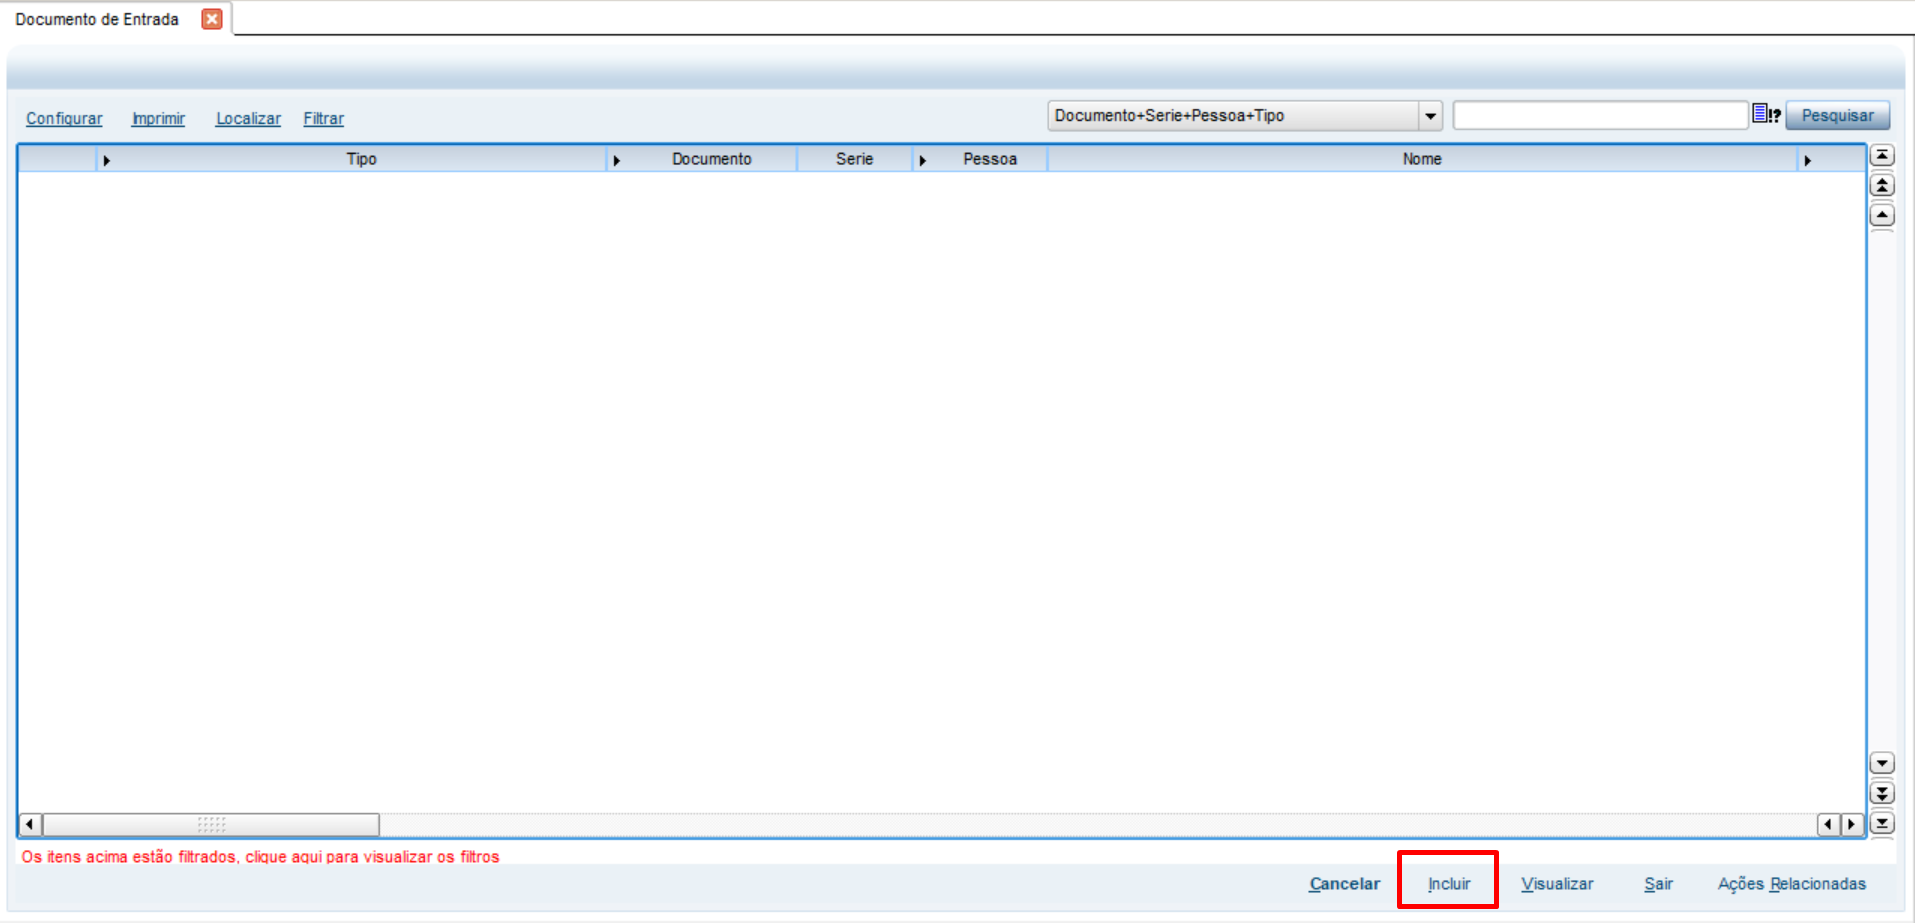Click the Sair button
1915x923 pixels.
[1658, 884]
